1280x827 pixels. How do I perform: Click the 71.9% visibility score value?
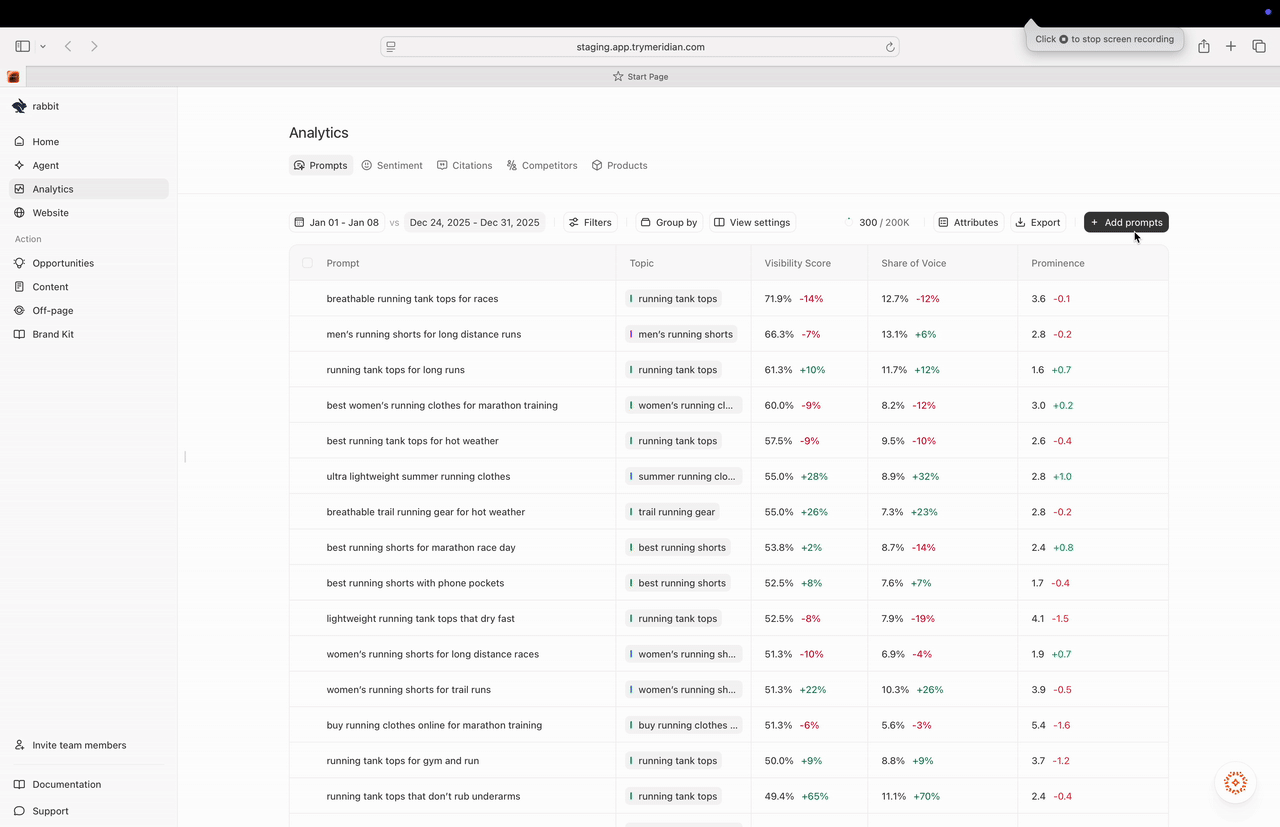pyautogui.click(x=778, y=299)
